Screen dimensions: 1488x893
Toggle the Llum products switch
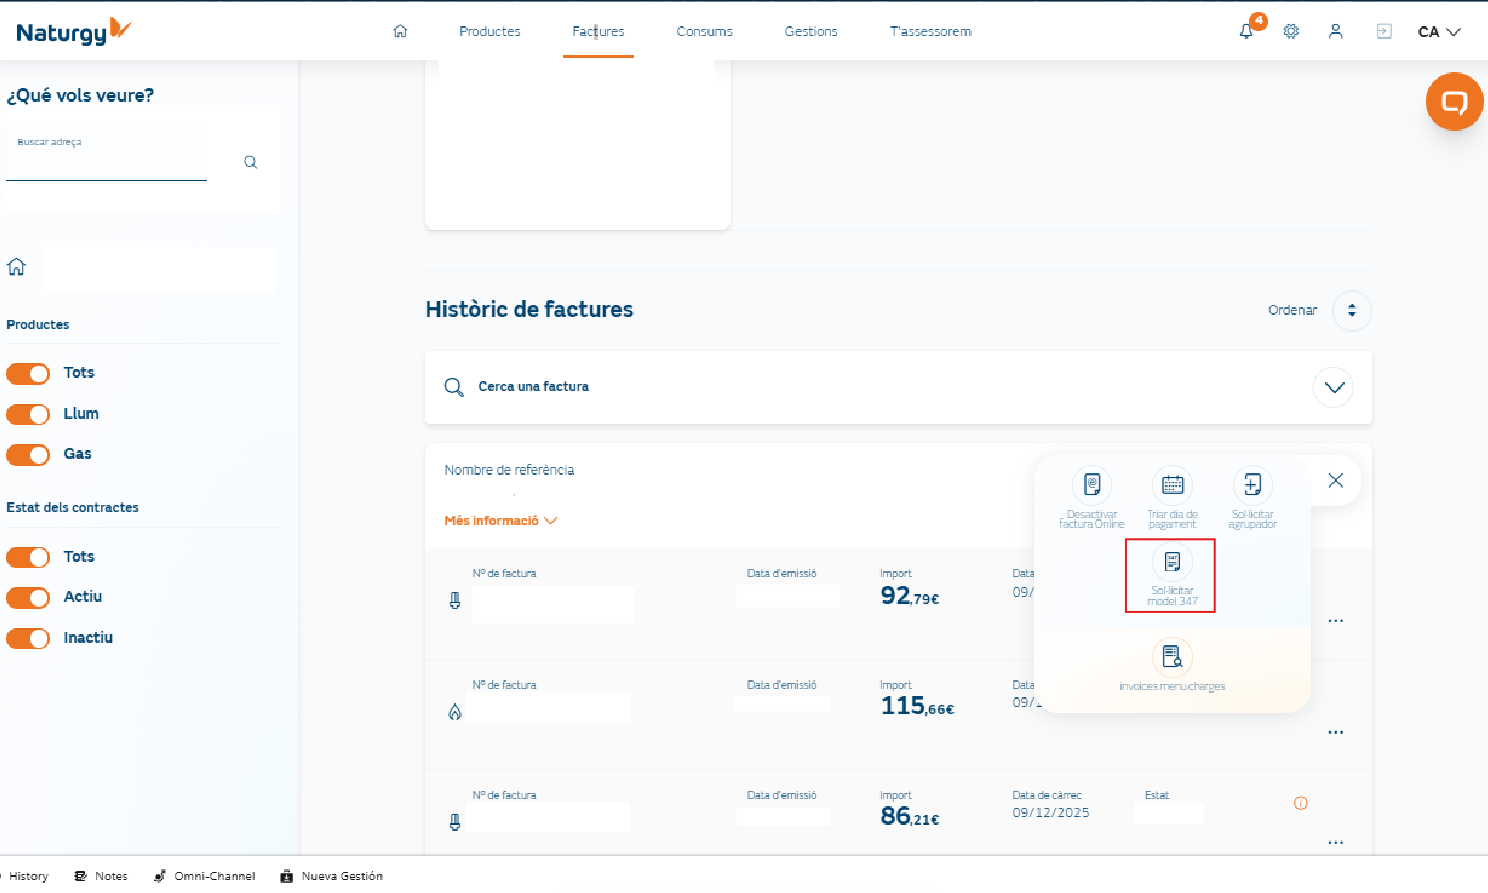28,414
